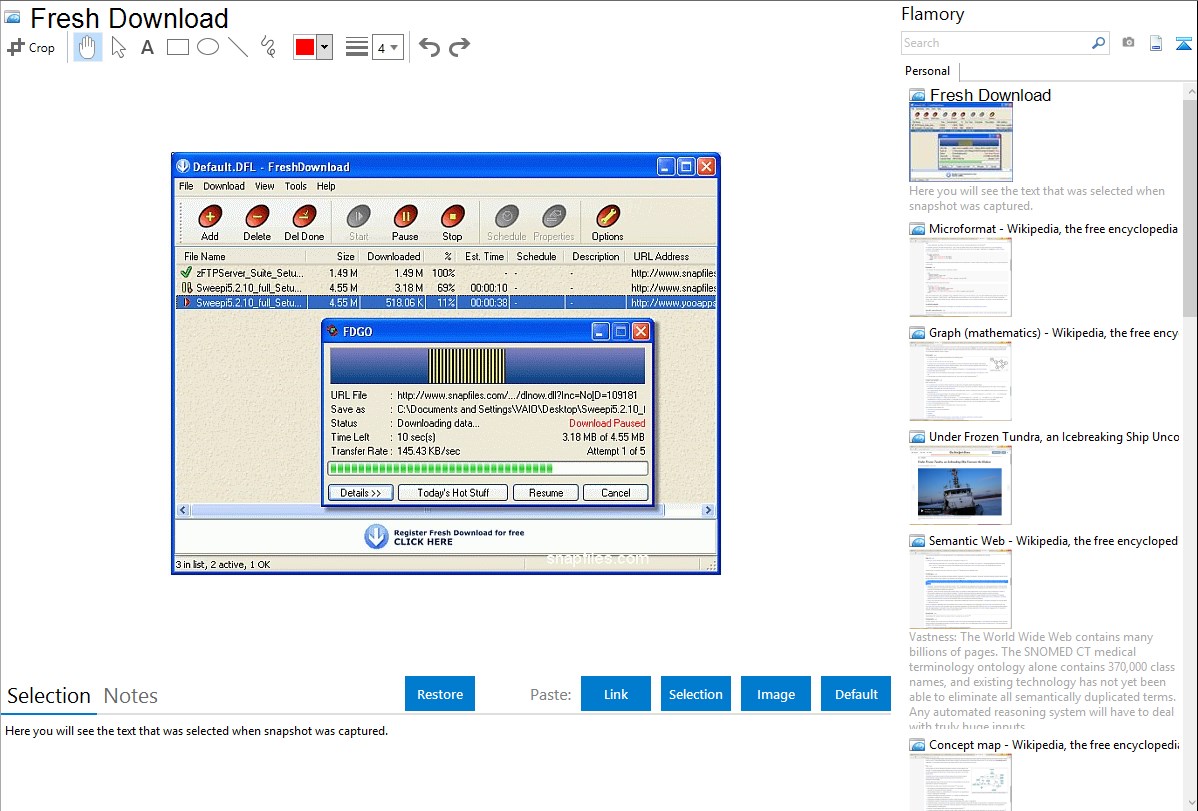The image size is (1198, 811).
Task: Click Today's Hot Stuff button
Action: pyautogui.click(x=453, y=493)
